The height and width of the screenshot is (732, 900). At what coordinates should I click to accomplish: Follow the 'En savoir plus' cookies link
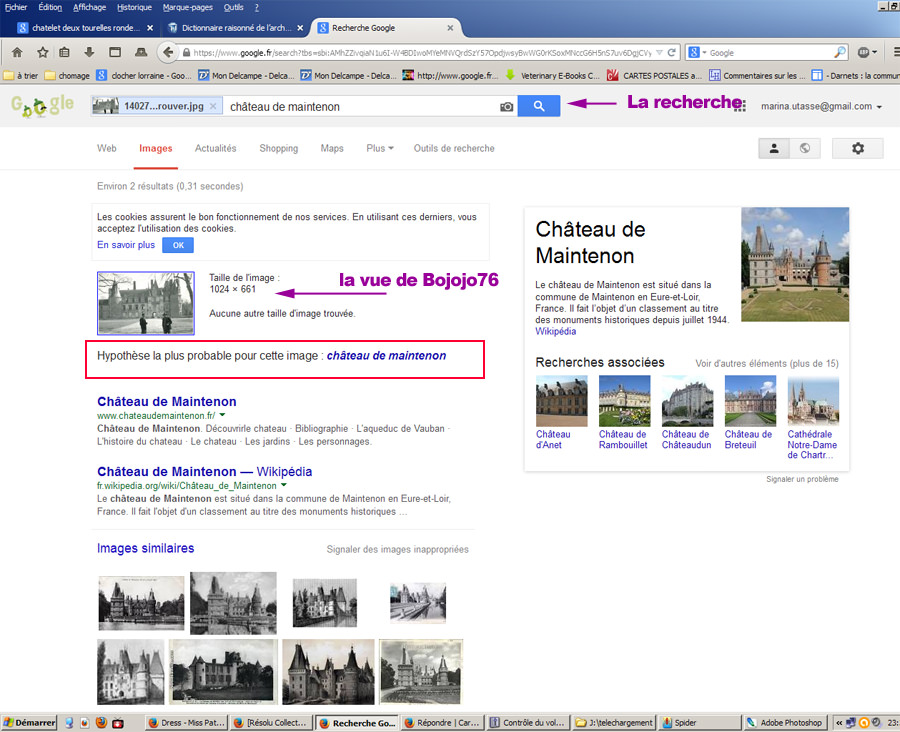tap(126, 245)
